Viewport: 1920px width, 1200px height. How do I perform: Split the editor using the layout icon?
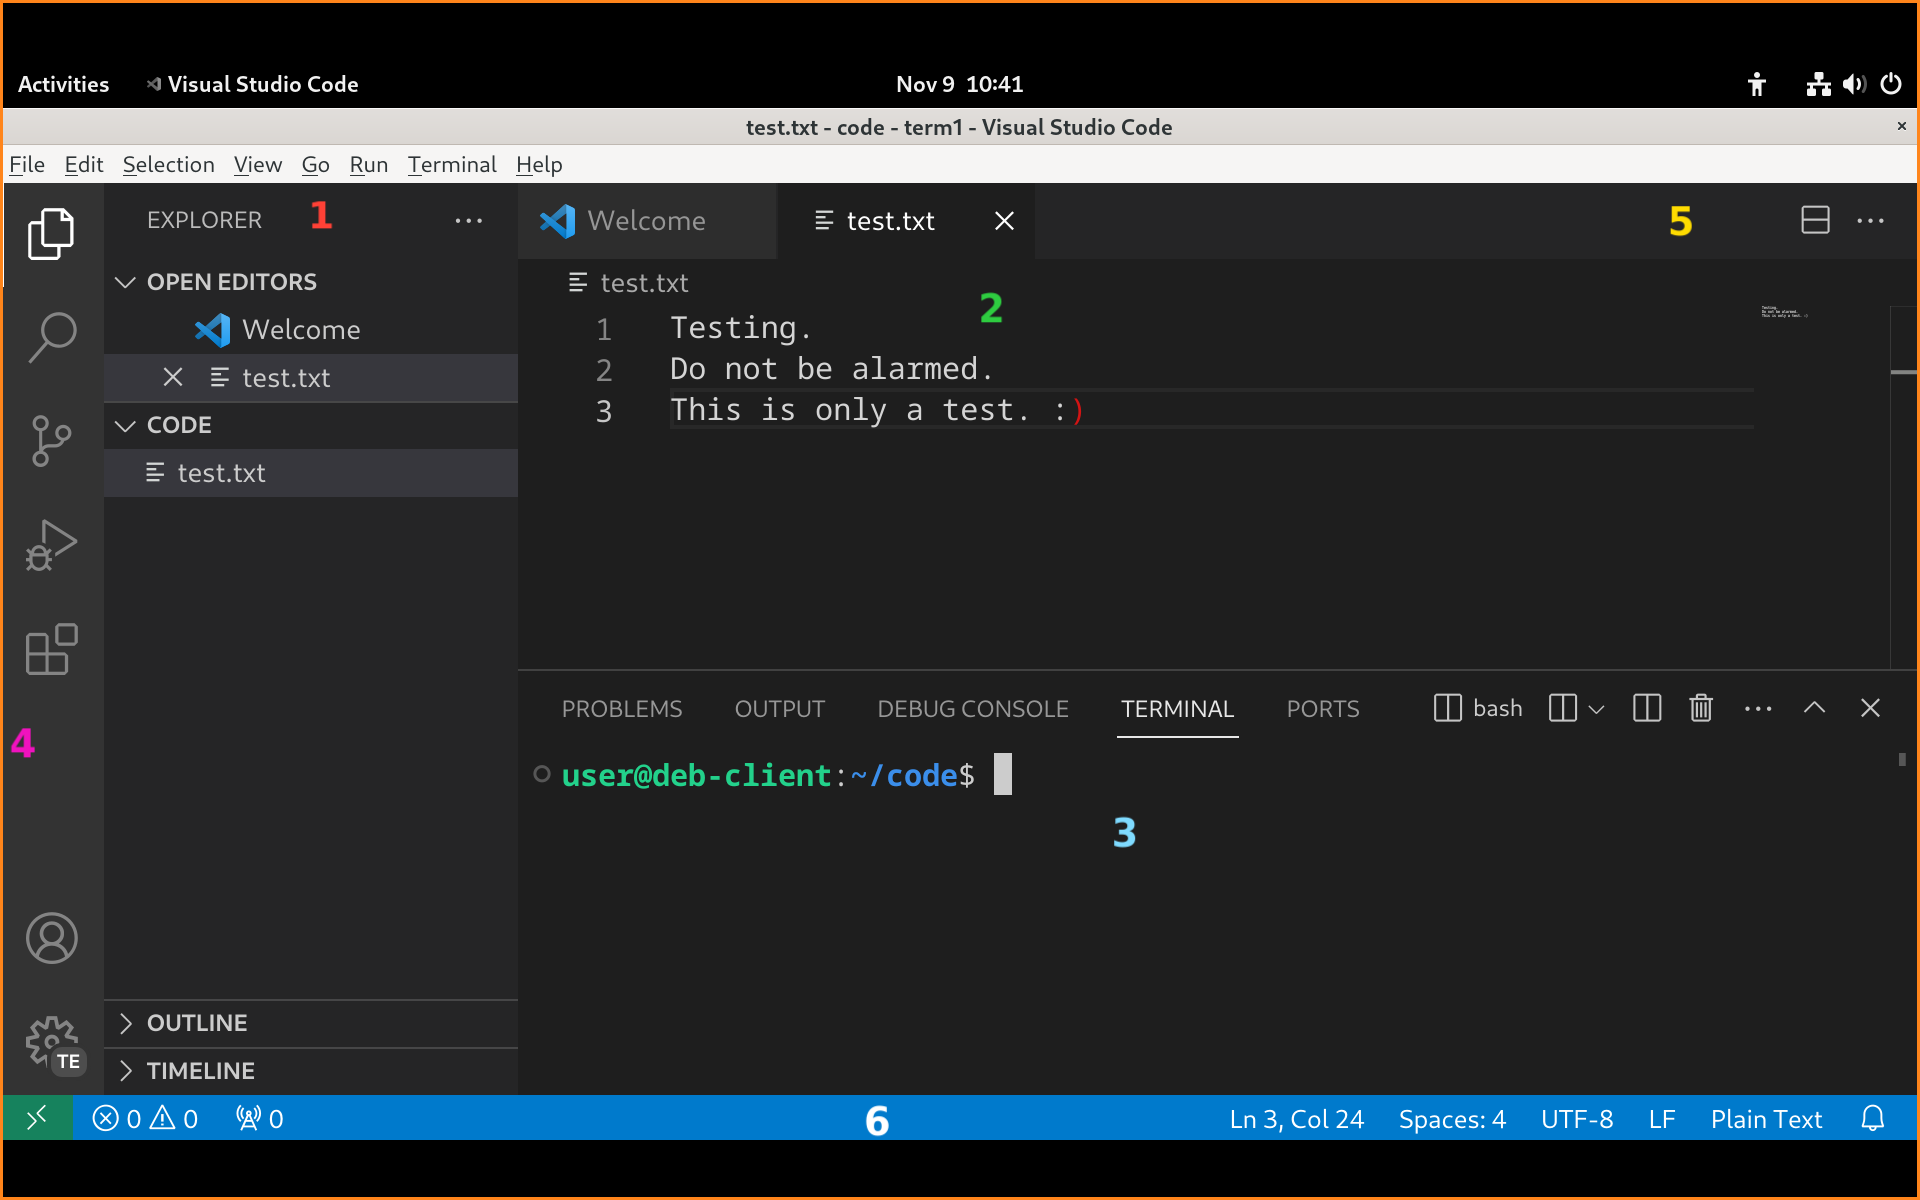click(x=1815, y=220)
